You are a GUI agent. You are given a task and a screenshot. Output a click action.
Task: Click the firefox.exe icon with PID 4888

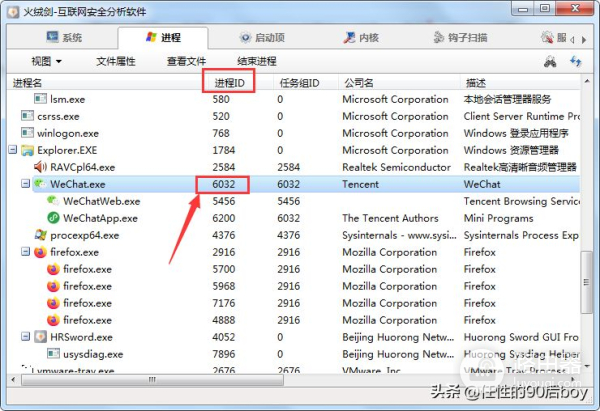pos(53,320)
